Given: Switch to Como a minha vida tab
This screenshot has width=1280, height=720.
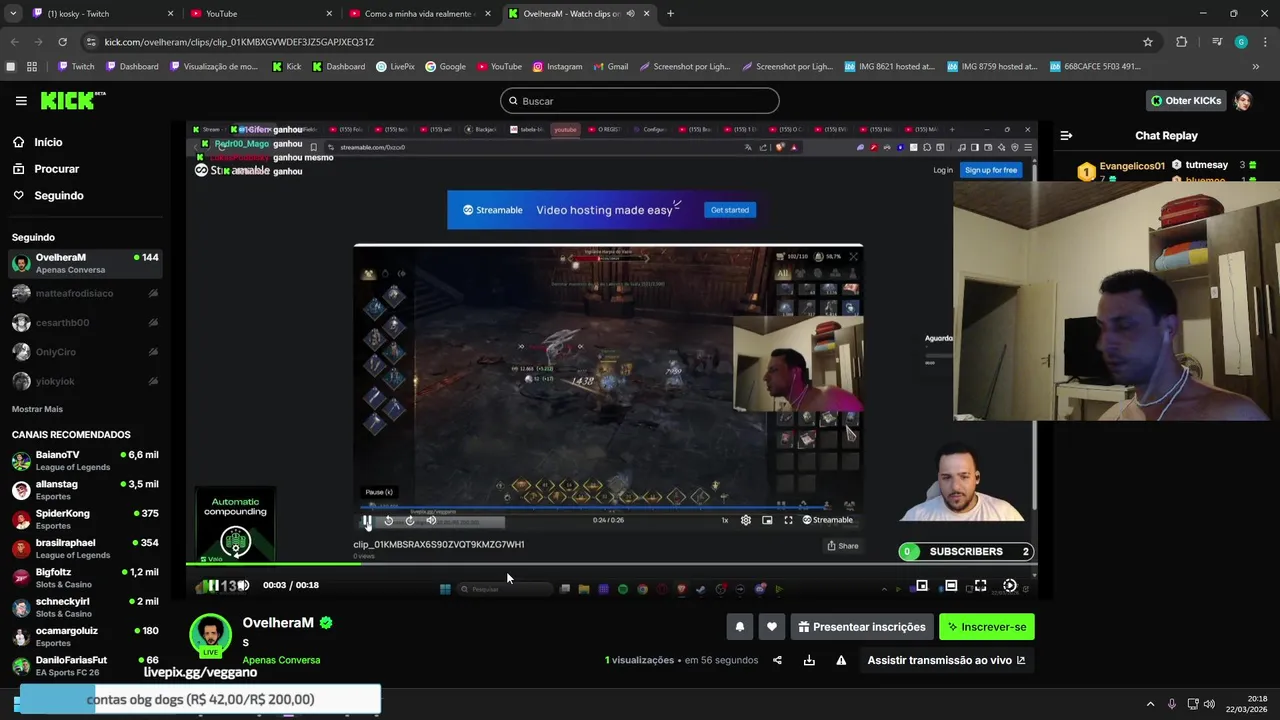Looking at the screenshot, I should pyautogui.click(x=418, y=14).
